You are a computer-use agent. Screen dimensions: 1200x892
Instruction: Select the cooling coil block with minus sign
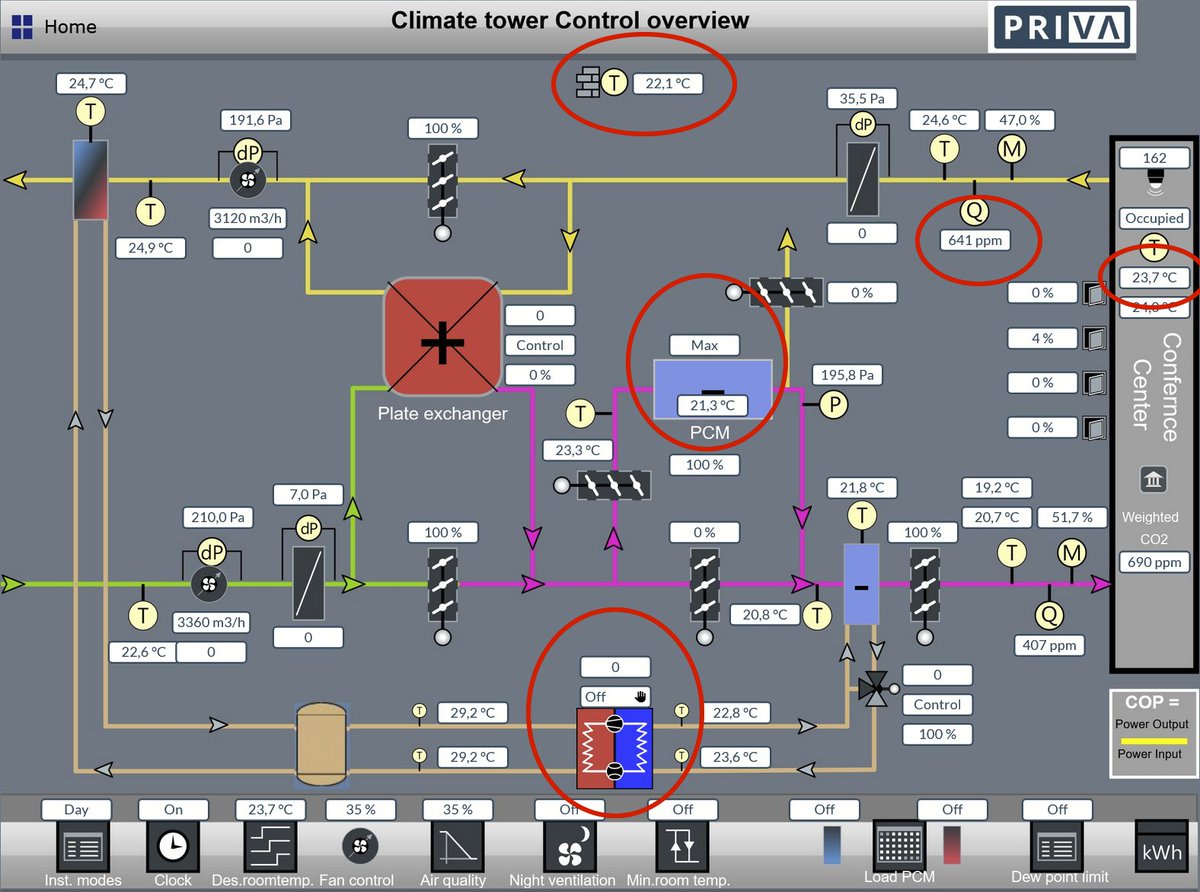coord(860,584)
